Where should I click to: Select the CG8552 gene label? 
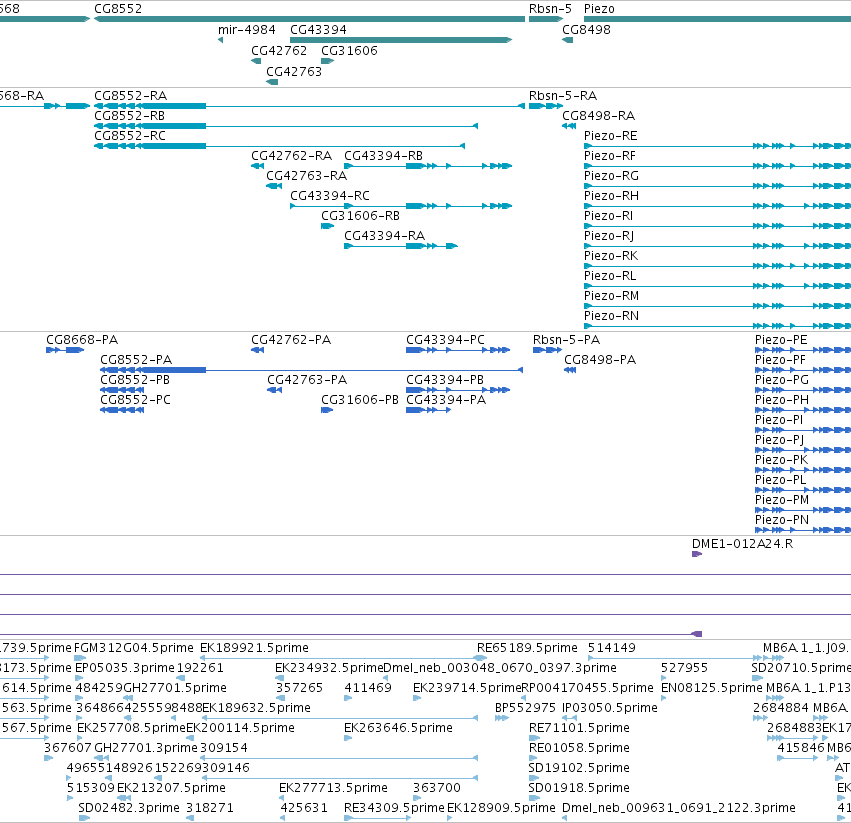click(118, 9)
